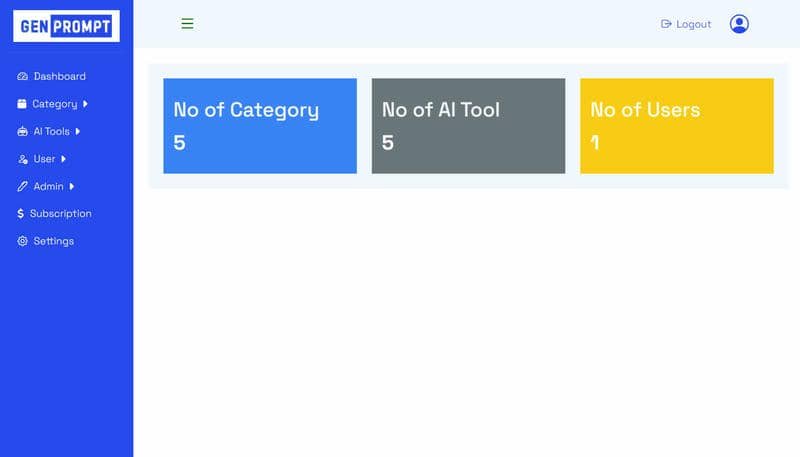Open the Subscription menu item

(54, 214)
